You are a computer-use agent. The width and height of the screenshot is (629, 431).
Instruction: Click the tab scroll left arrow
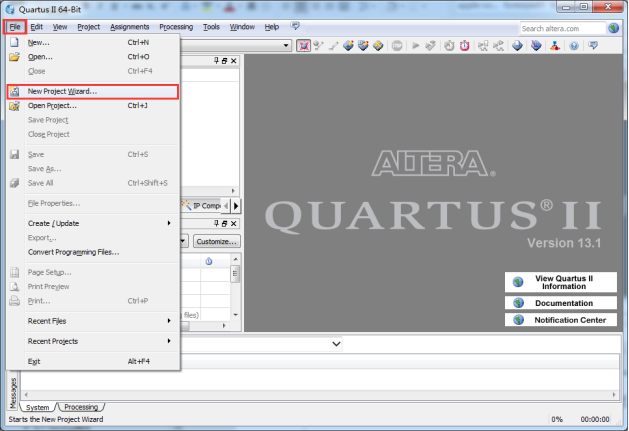[x=226, y=206]
